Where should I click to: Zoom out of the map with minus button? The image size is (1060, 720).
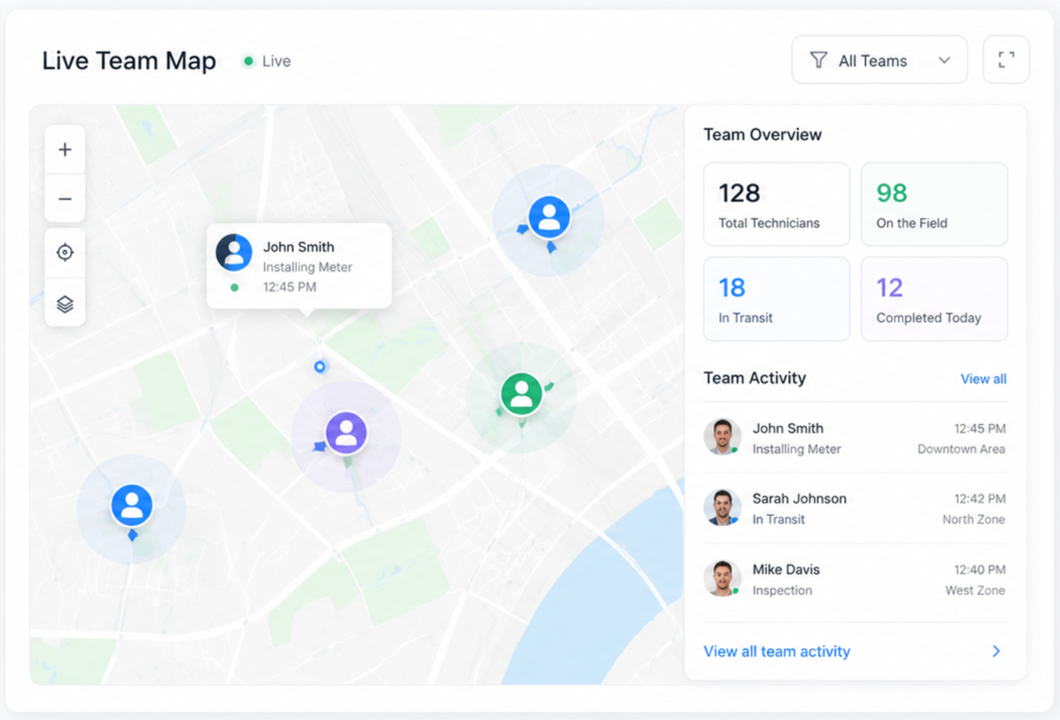point(65,199)
